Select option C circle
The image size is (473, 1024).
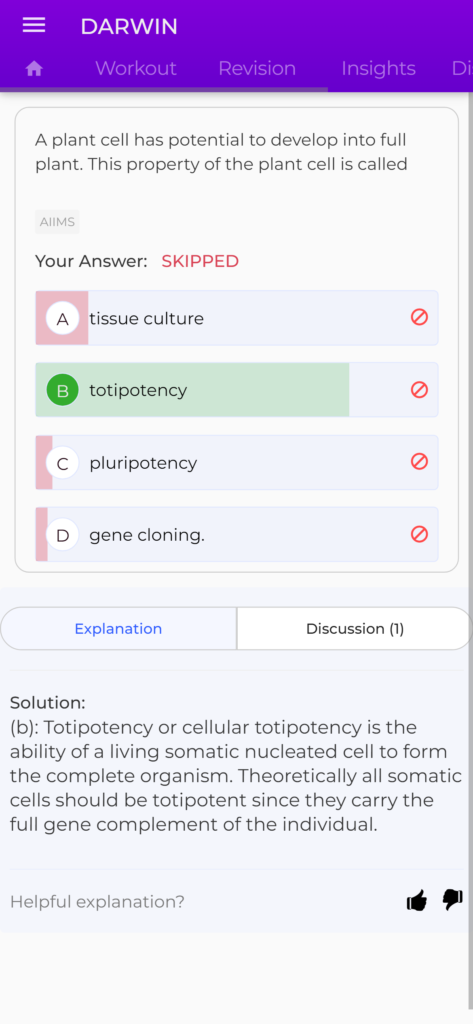[x=63, y=463]
